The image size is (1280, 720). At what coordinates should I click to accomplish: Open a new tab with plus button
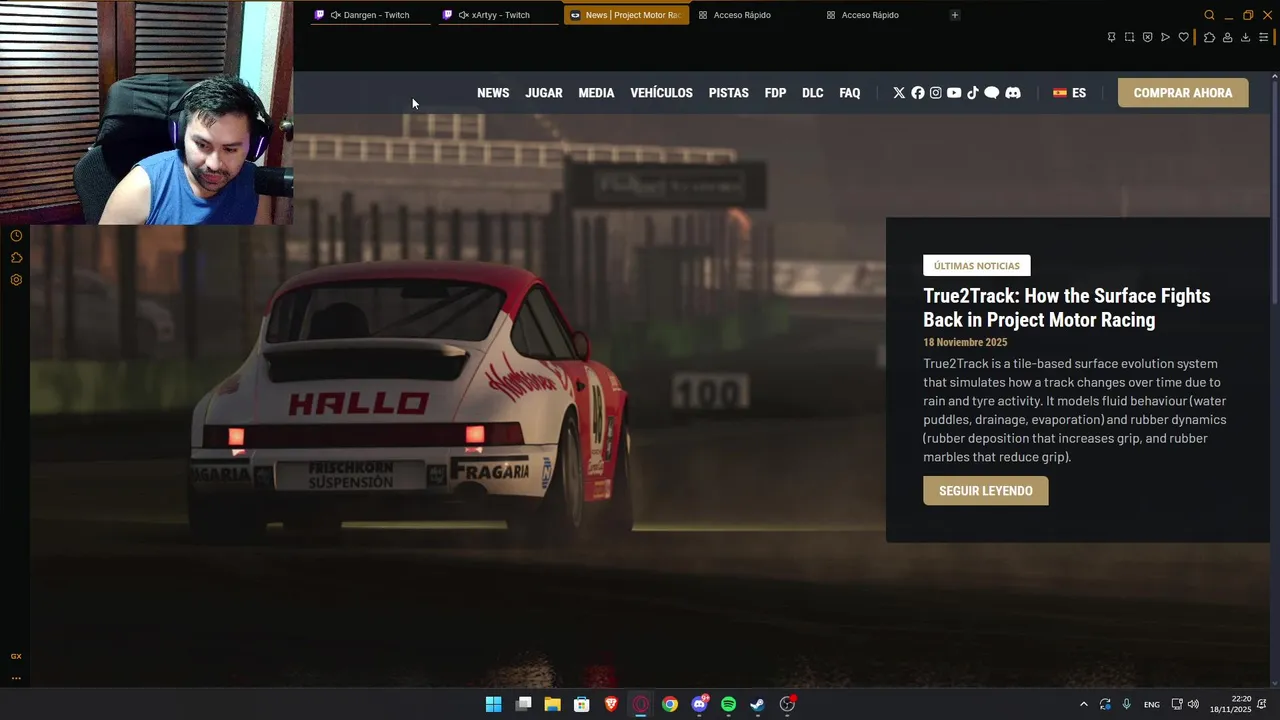(954, 15)
